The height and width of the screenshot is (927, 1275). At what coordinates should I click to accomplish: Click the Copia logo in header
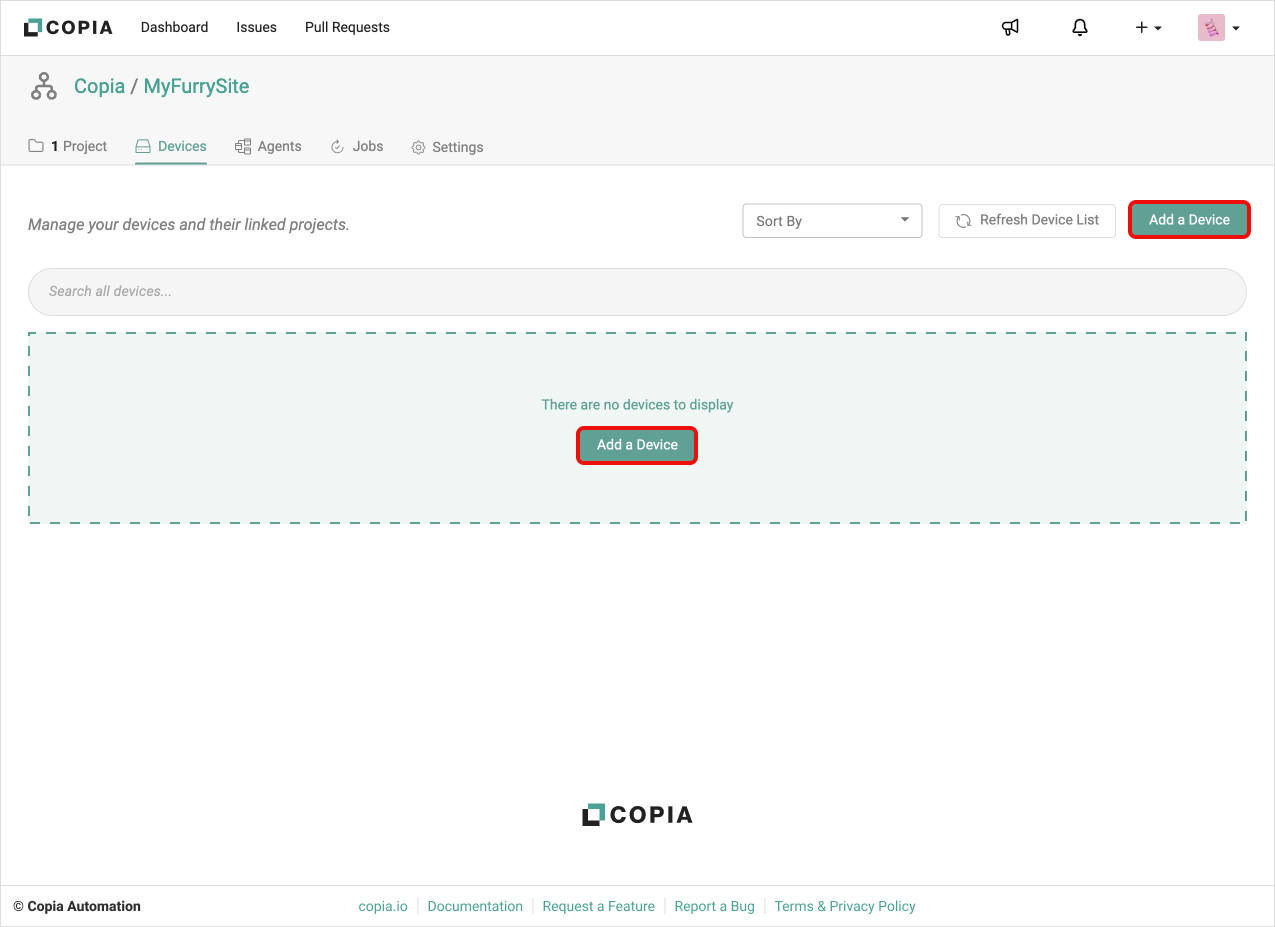(x=68, y=27)
